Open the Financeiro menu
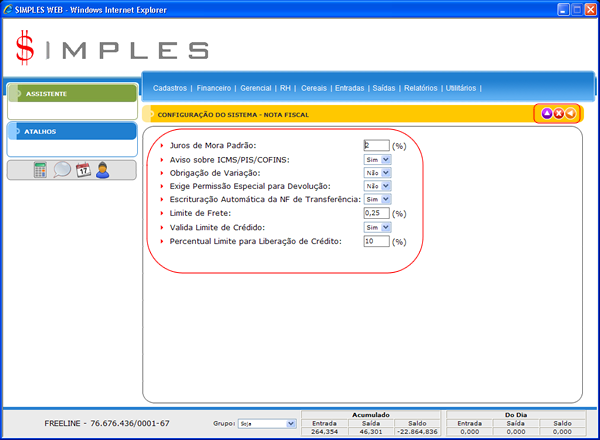The height and width of the screenshot is (440, 600). point(214,88)
